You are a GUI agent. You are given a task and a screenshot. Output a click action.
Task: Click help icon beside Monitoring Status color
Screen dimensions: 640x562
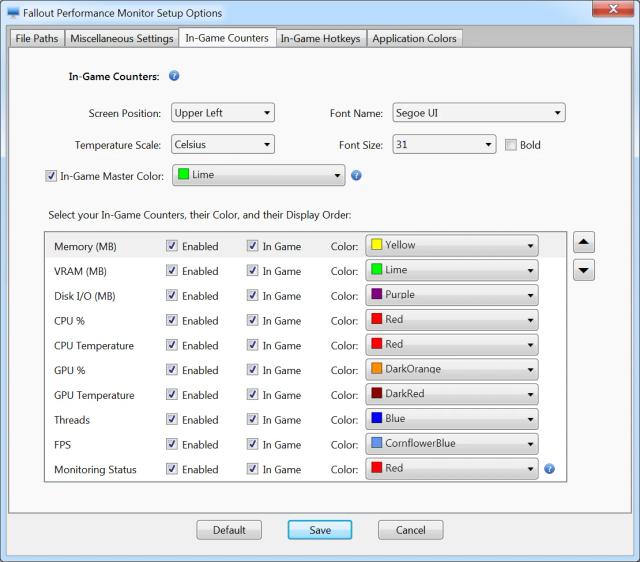[x=549, y=469]
